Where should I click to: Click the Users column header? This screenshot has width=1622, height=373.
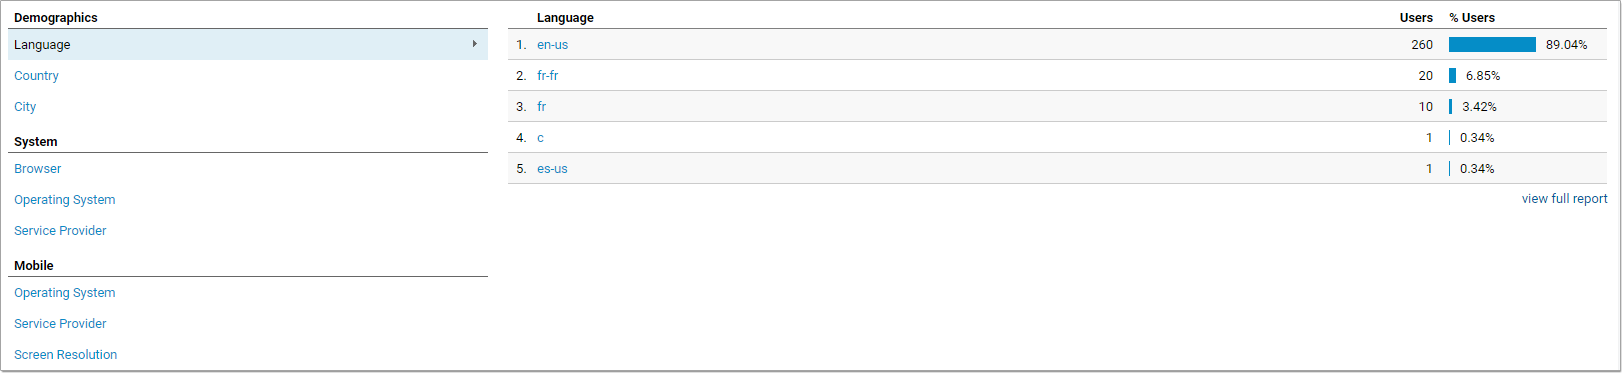[1416, 18]
